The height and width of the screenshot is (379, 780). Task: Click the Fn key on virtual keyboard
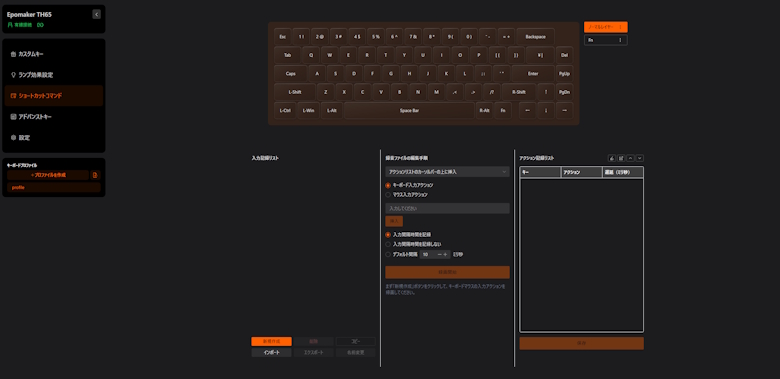point(503,110)
